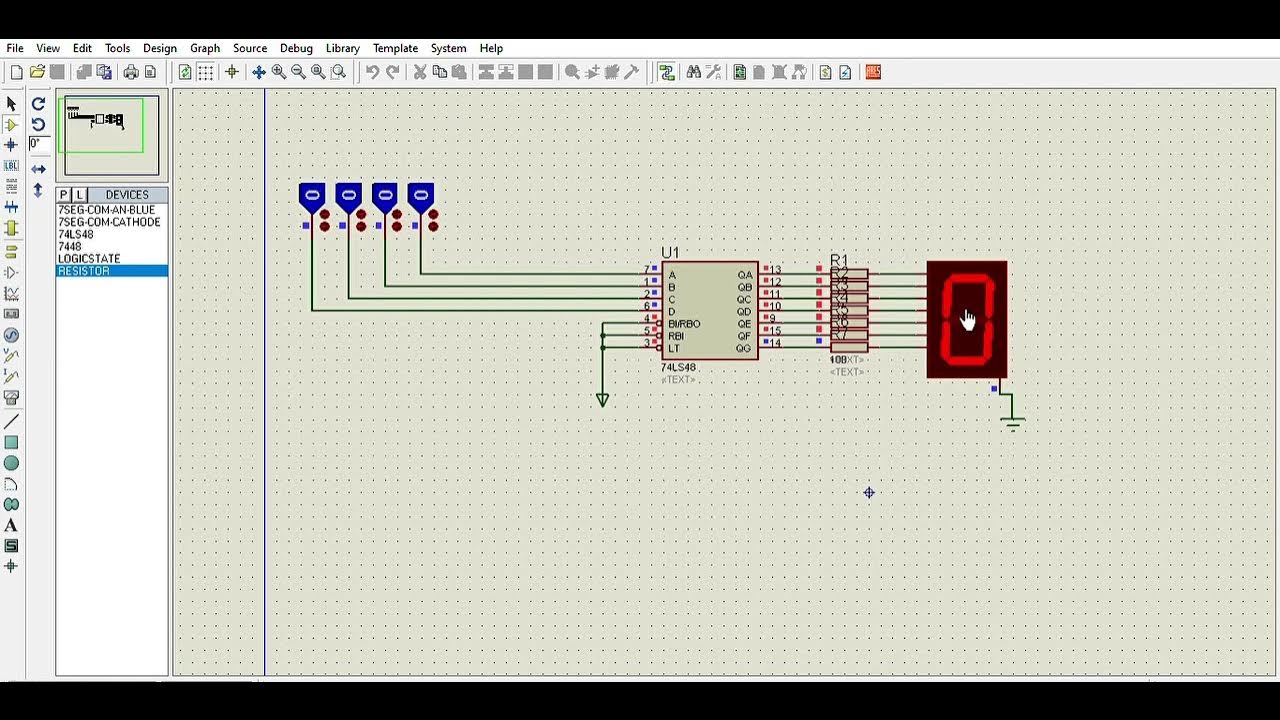Open the Library menu
Screen dimensions: 1280x720
point(342,48)
